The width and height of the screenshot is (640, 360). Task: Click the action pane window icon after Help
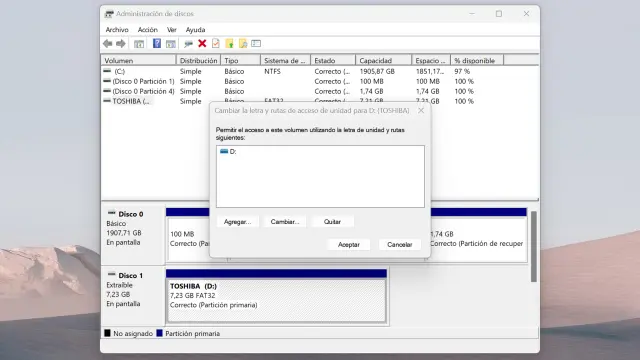point(171,44)
